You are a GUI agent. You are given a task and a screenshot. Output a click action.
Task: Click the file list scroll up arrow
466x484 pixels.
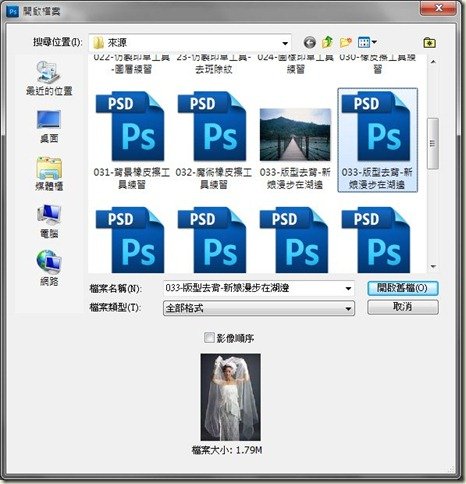point(433,62)
